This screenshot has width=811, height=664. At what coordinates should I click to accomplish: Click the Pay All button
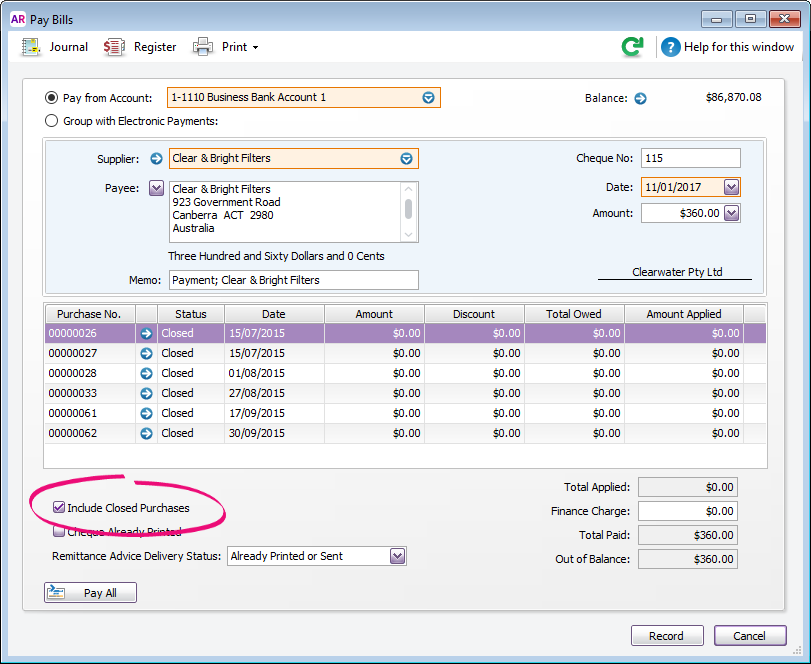tap(90, 593)
